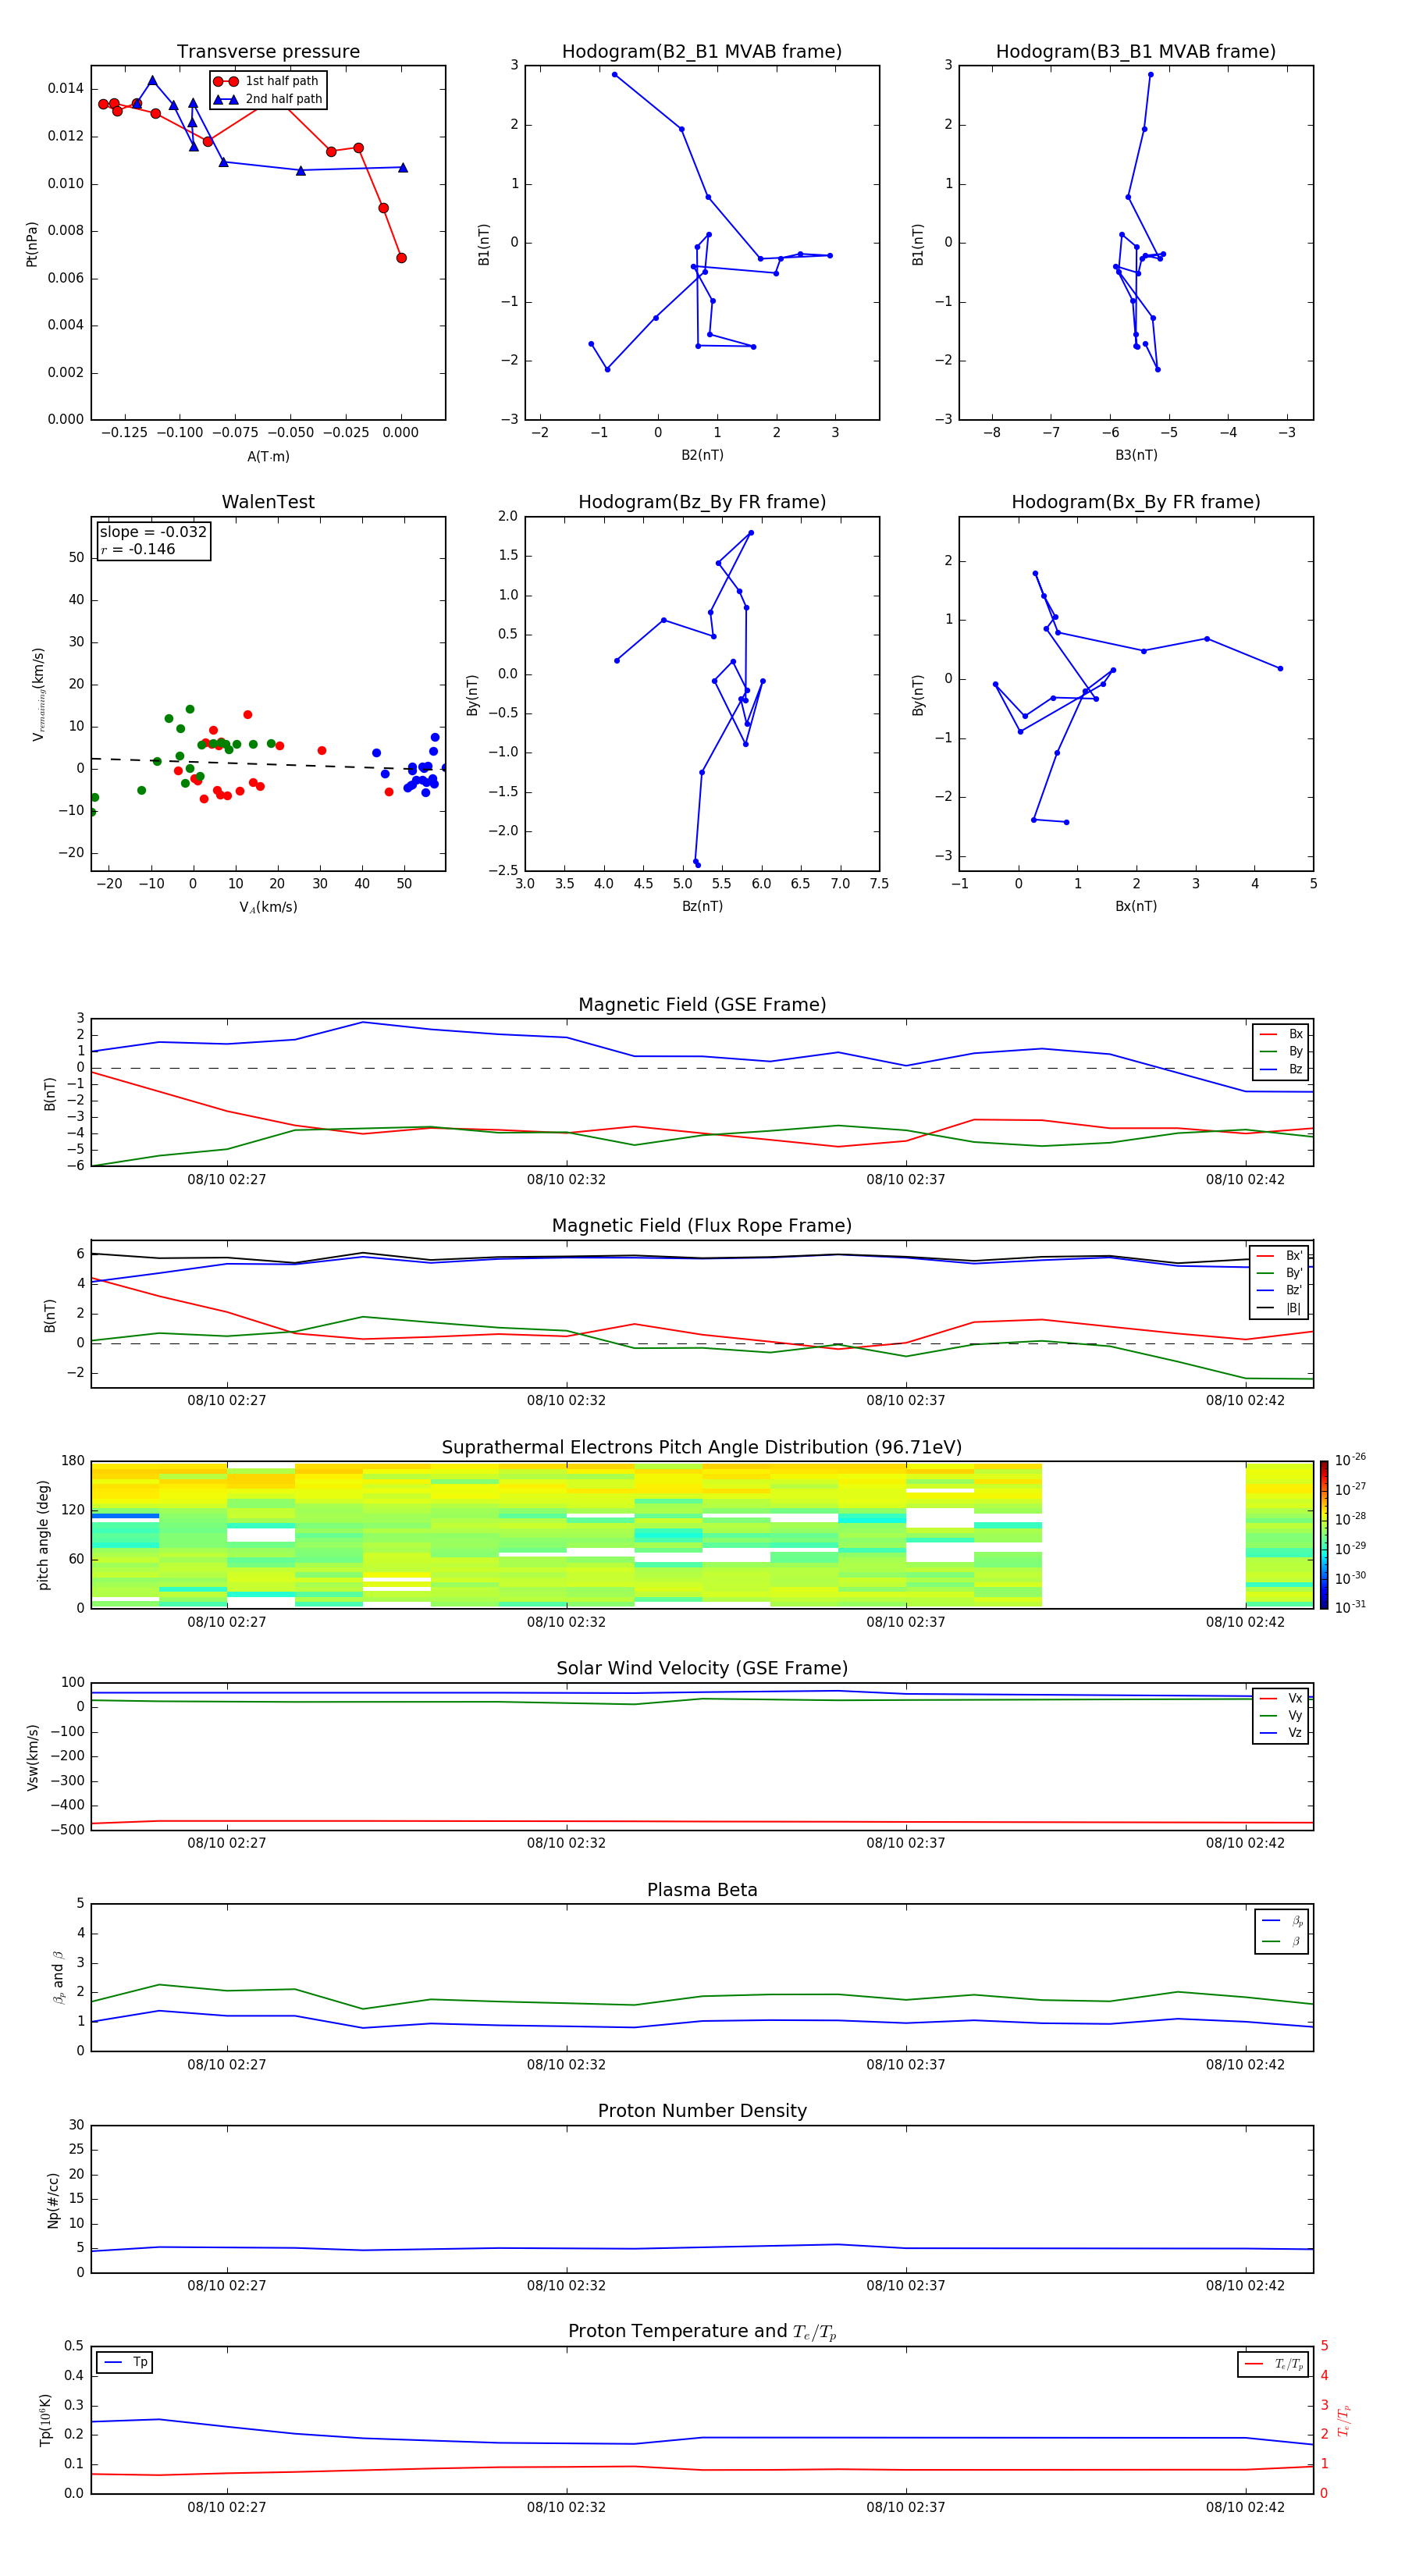Click 'Vx' legend entry in velocity panel

(x=1281, y=1698)
